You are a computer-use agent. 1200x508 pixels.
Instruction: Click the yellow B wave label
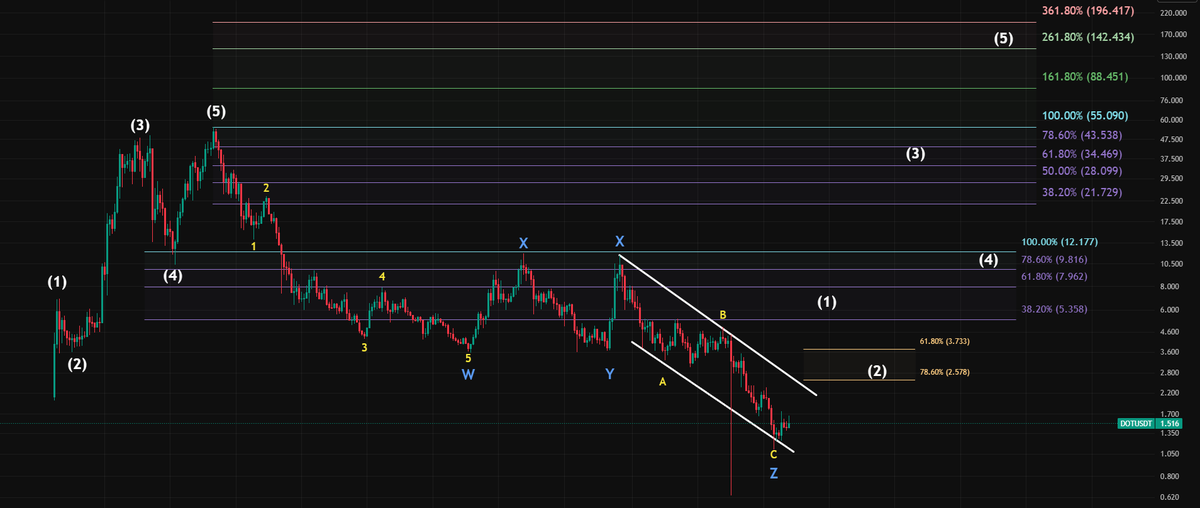click(723, 315)
